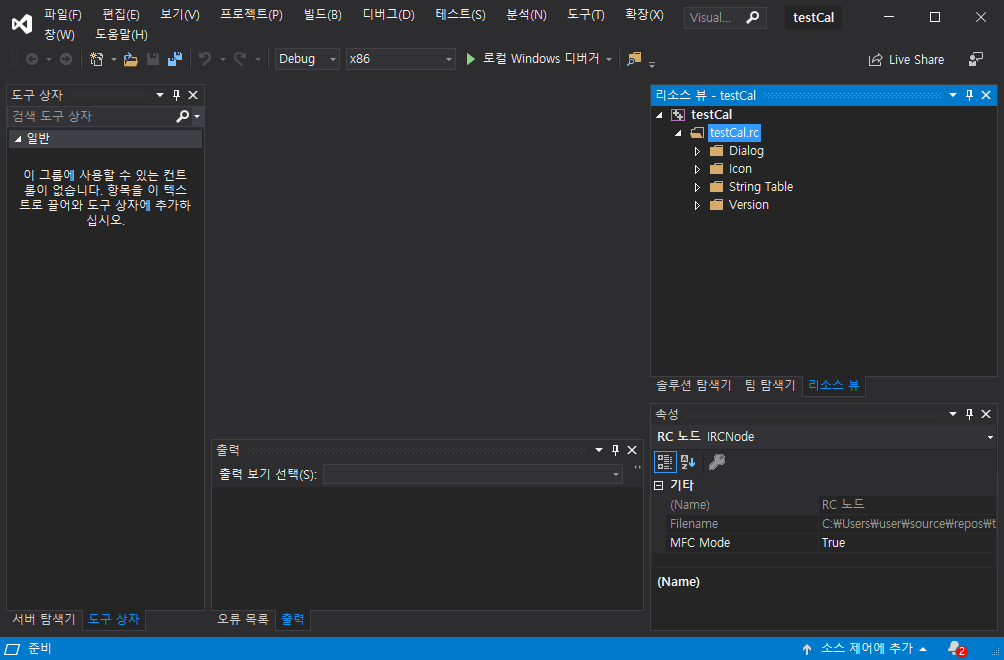The width and height of the screenshot is (1004, 660).
Task: Click the property pages wrench icon
Action: [716, 461]
